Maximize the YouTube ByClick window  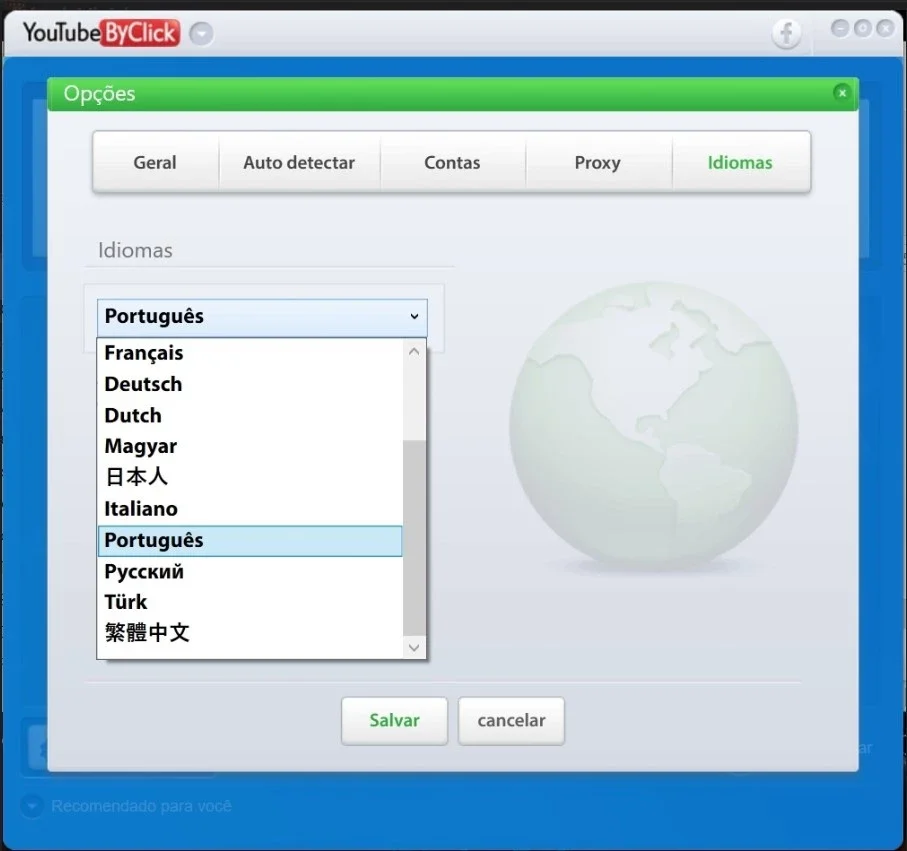pos(862,28)
